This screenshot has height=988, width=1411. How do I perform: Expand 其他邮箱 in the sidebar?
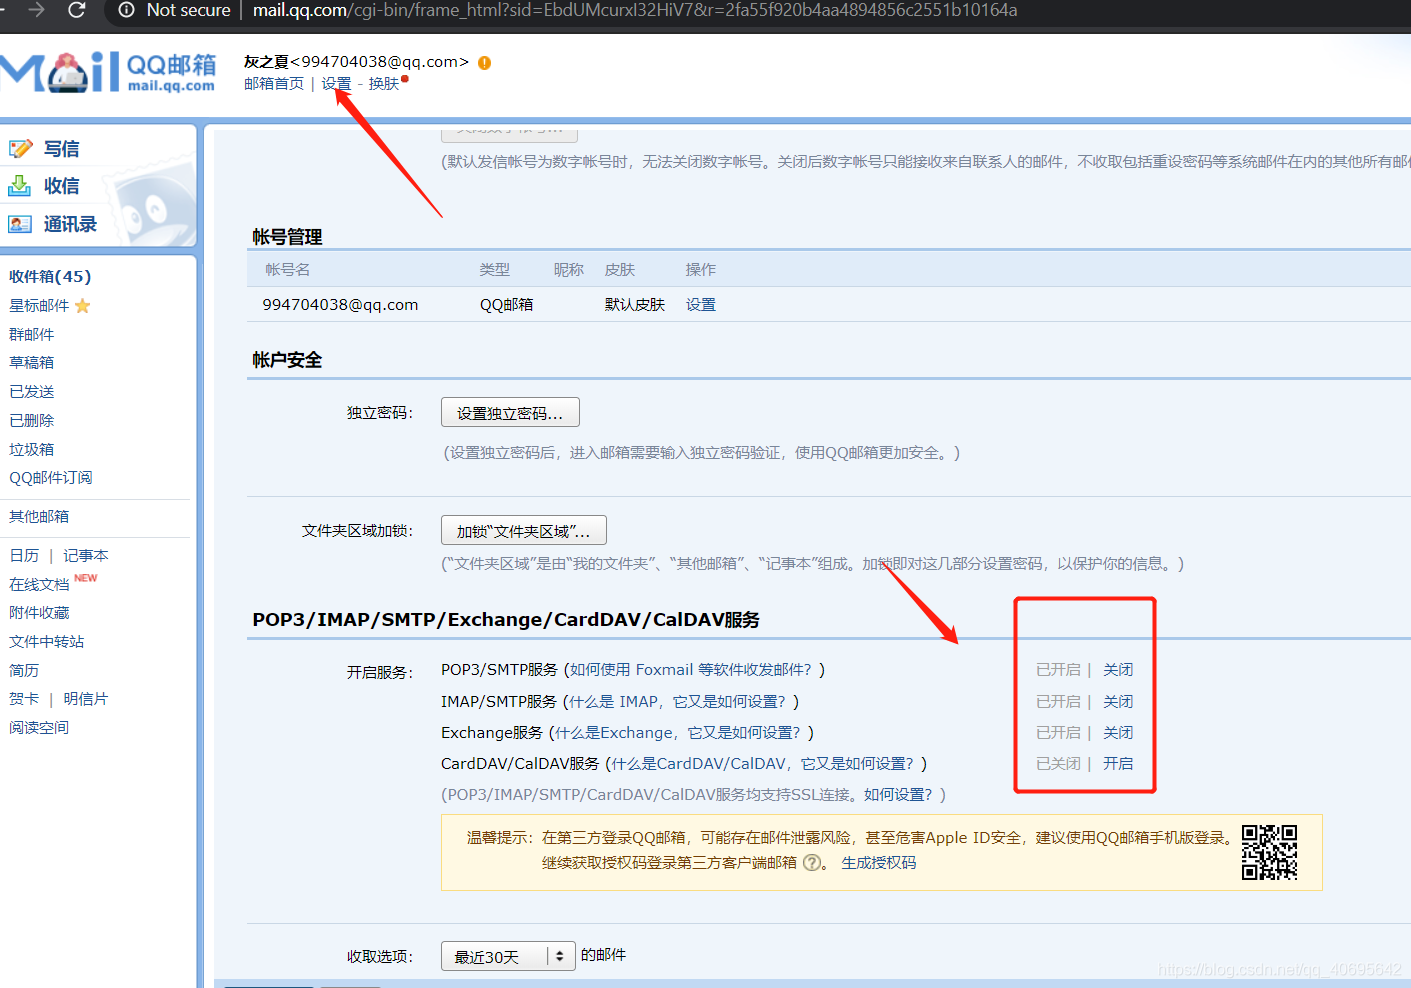(x=39, y=517)
